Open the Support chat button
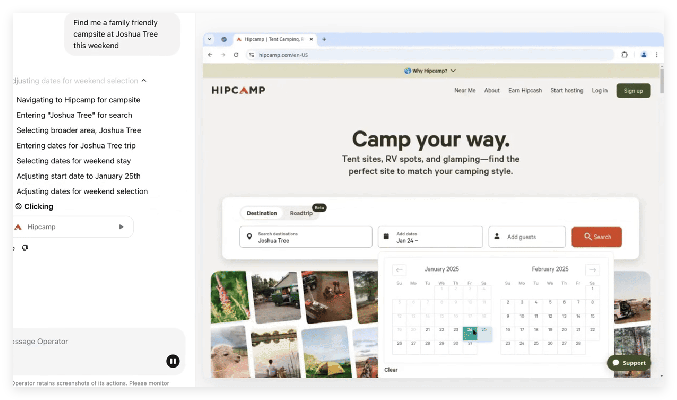The image size is (677, 400). point(629,363)
